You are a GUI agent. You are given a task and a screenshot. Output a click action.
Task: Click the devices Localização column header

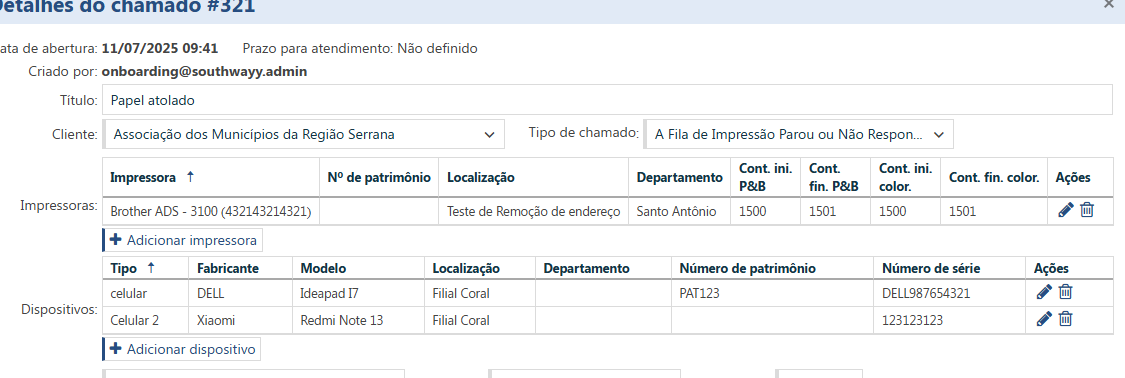pos(480,268)
